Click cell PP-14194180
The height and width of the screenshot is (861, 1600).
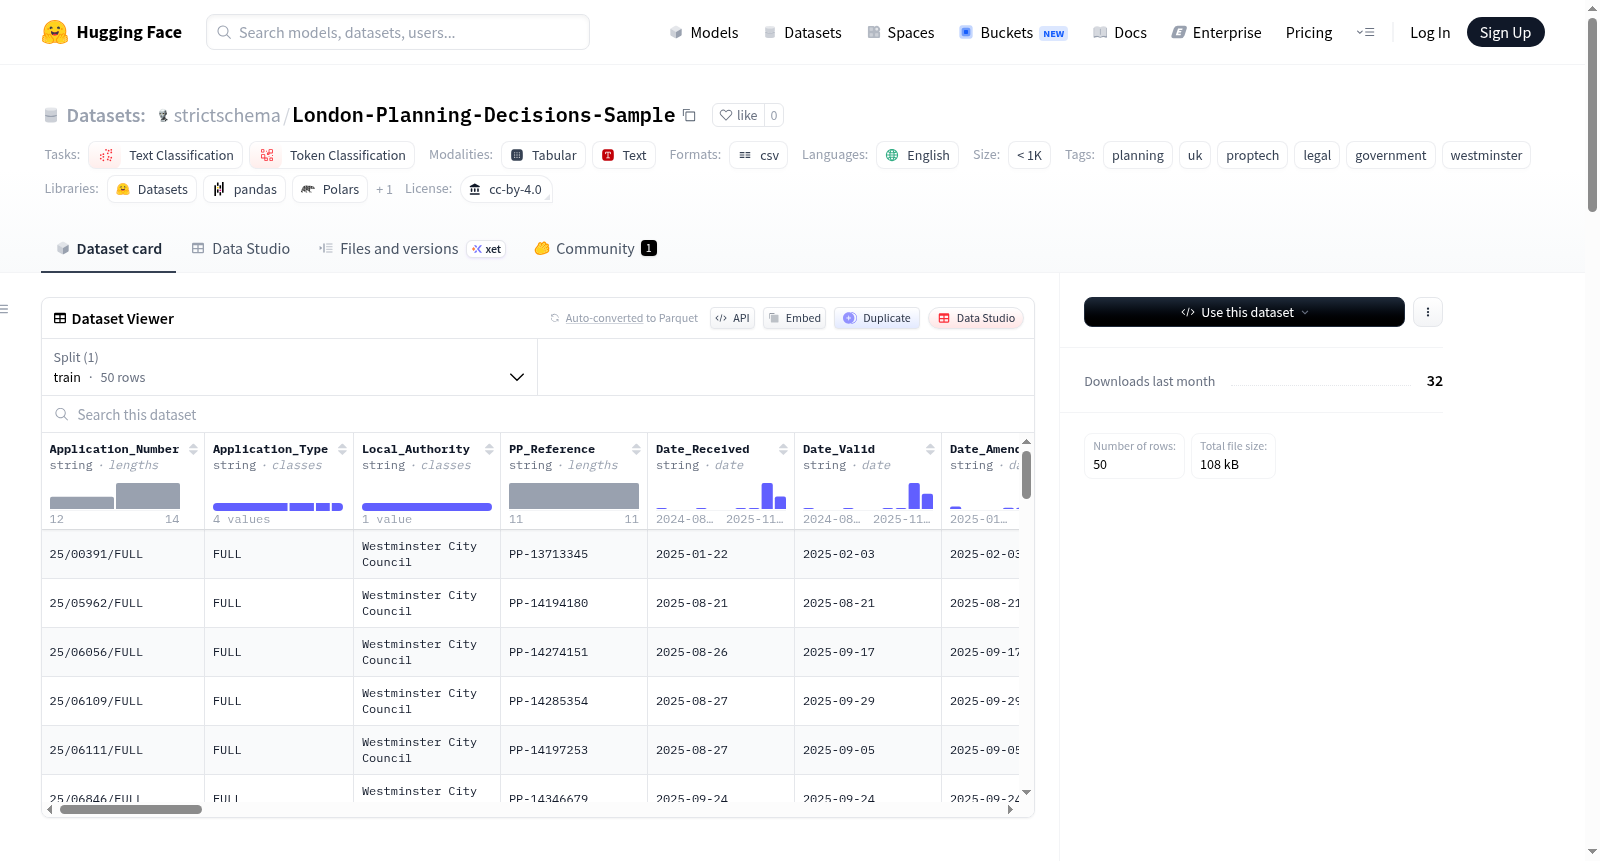[x=574, y=603]
